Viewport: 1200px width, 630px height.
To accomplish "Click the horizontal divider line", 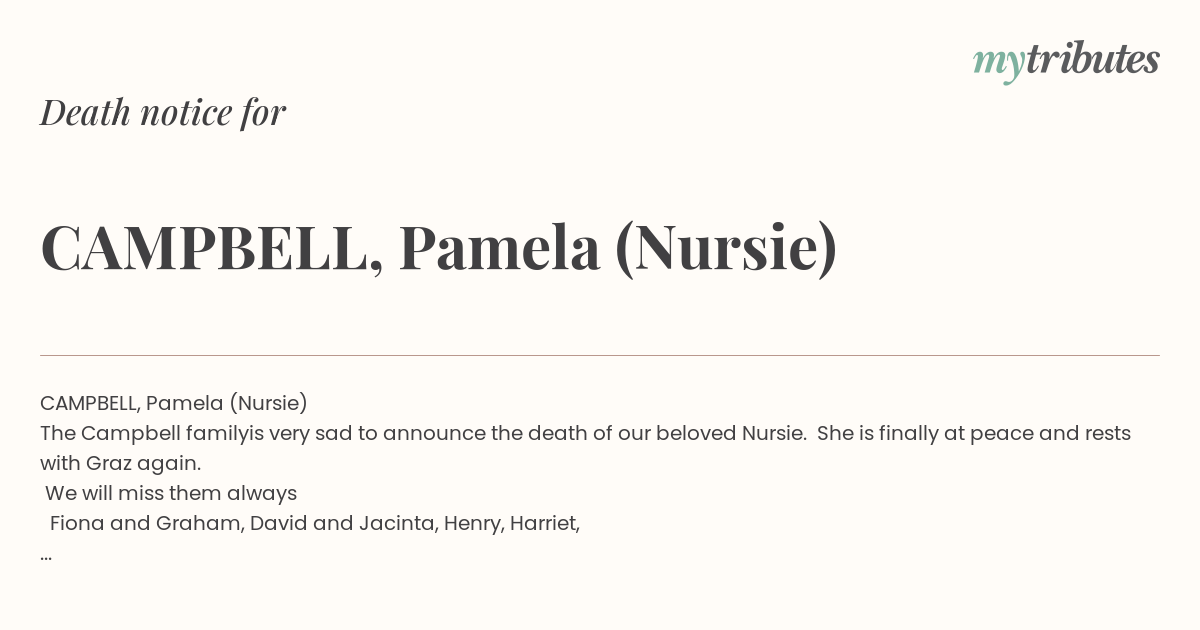I will click(x=600, y=355).
